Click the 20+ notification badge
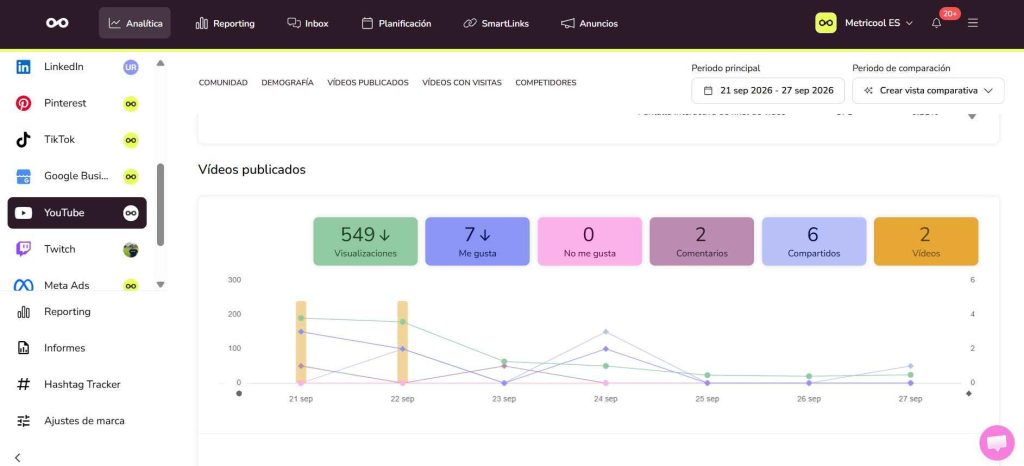This screenshot has width=1024, height=466. [950, 14]
